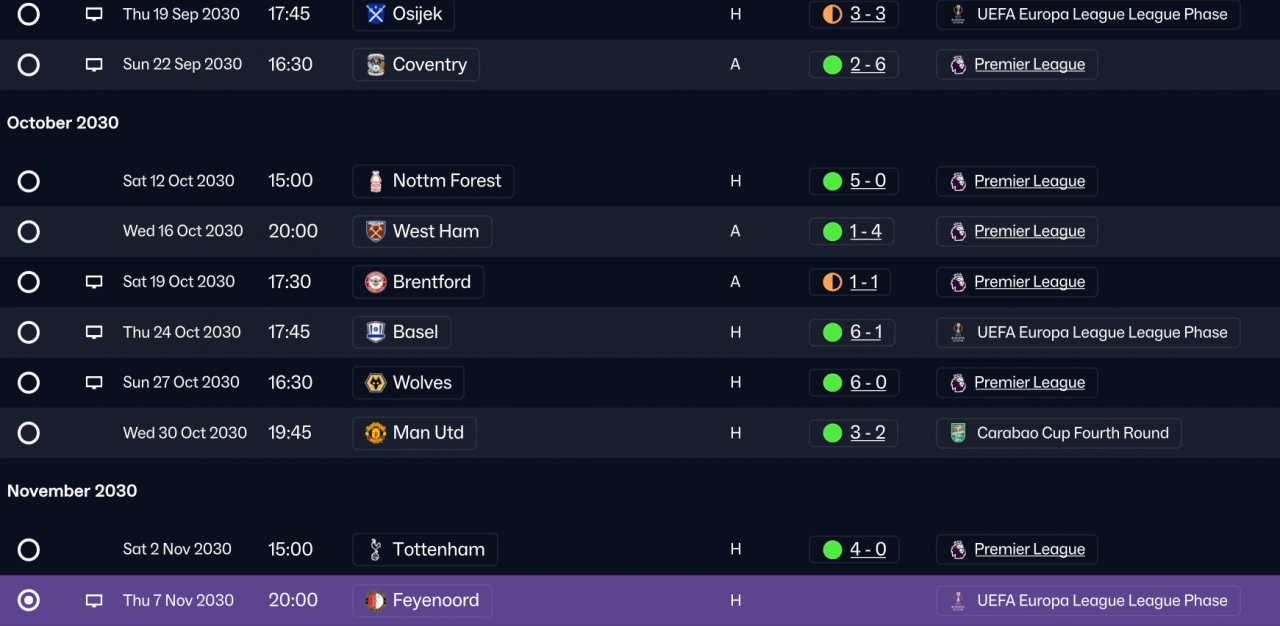Screen dimensions: 1280x626
Task: Click the November 2030 month header
Action: tap(72, 491)
